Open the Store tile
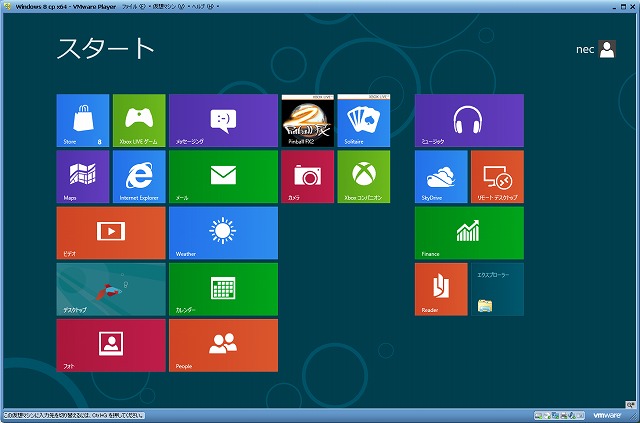This screenshot has height=423, width=640. pyautogui.click(x=83, y=120)
